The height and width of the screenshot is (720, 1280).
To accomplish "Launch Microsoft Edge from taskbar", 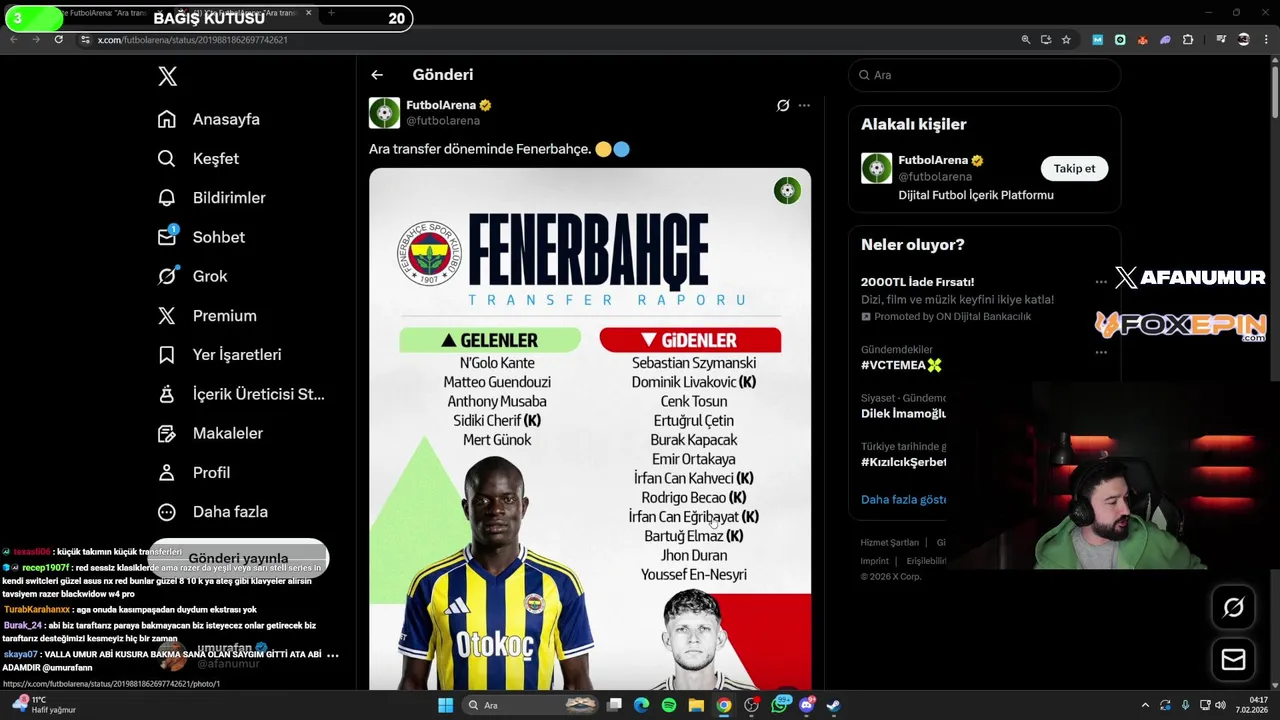I will 642,705.
